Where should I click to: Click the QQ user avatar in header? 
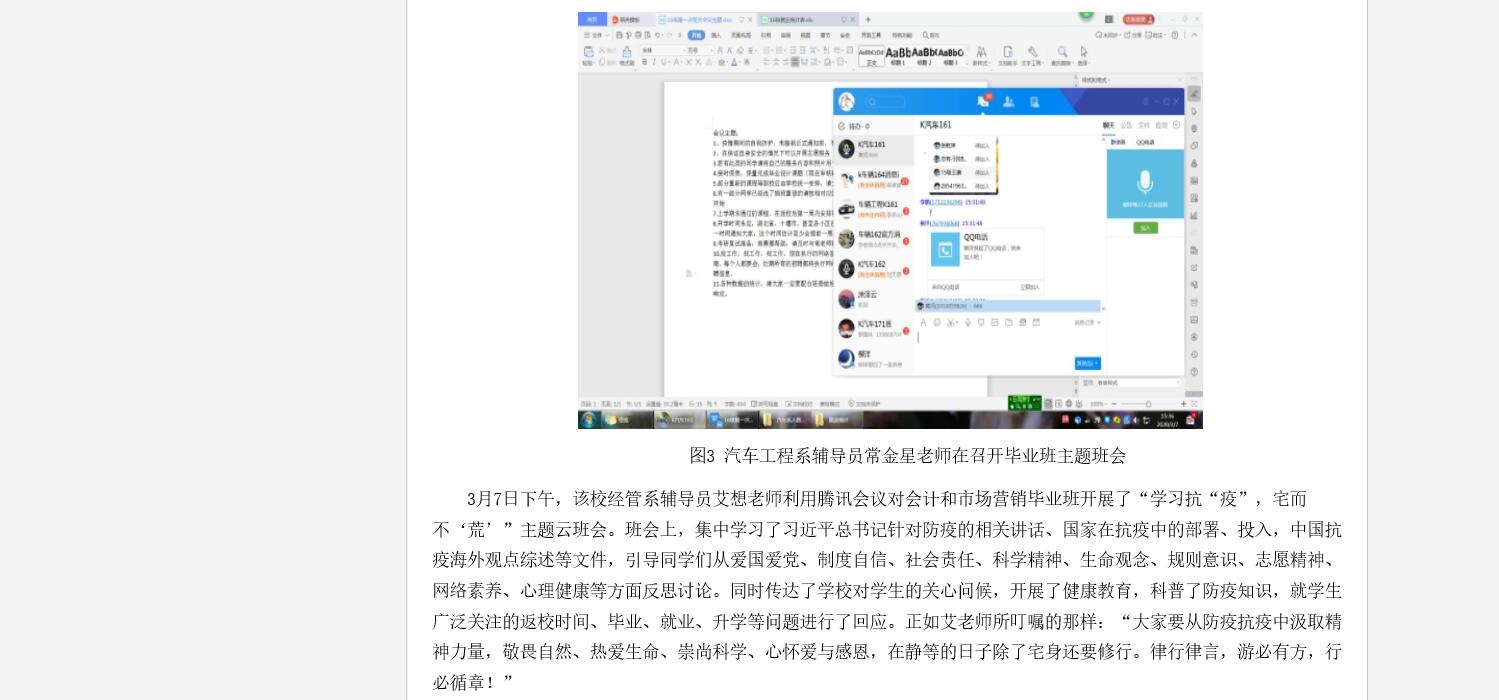[x=847, y=102]
